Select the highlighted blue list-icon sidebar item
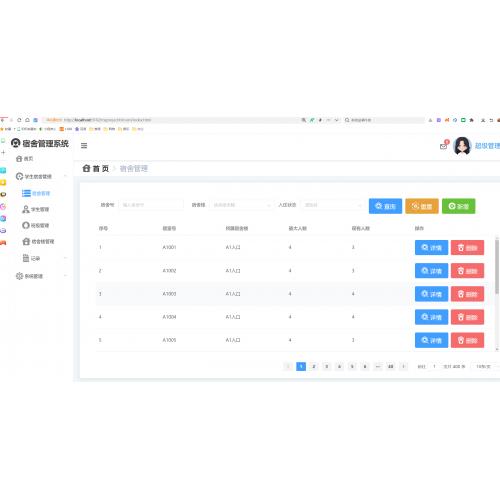500x500 pixels. point(36,193)
